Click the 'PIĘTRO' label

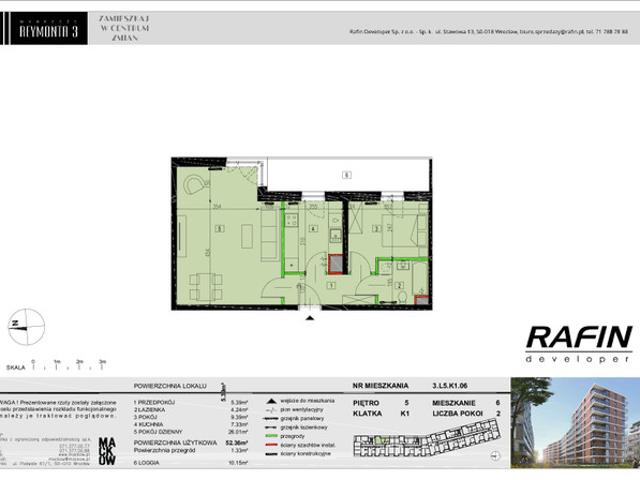click(366, 403)
